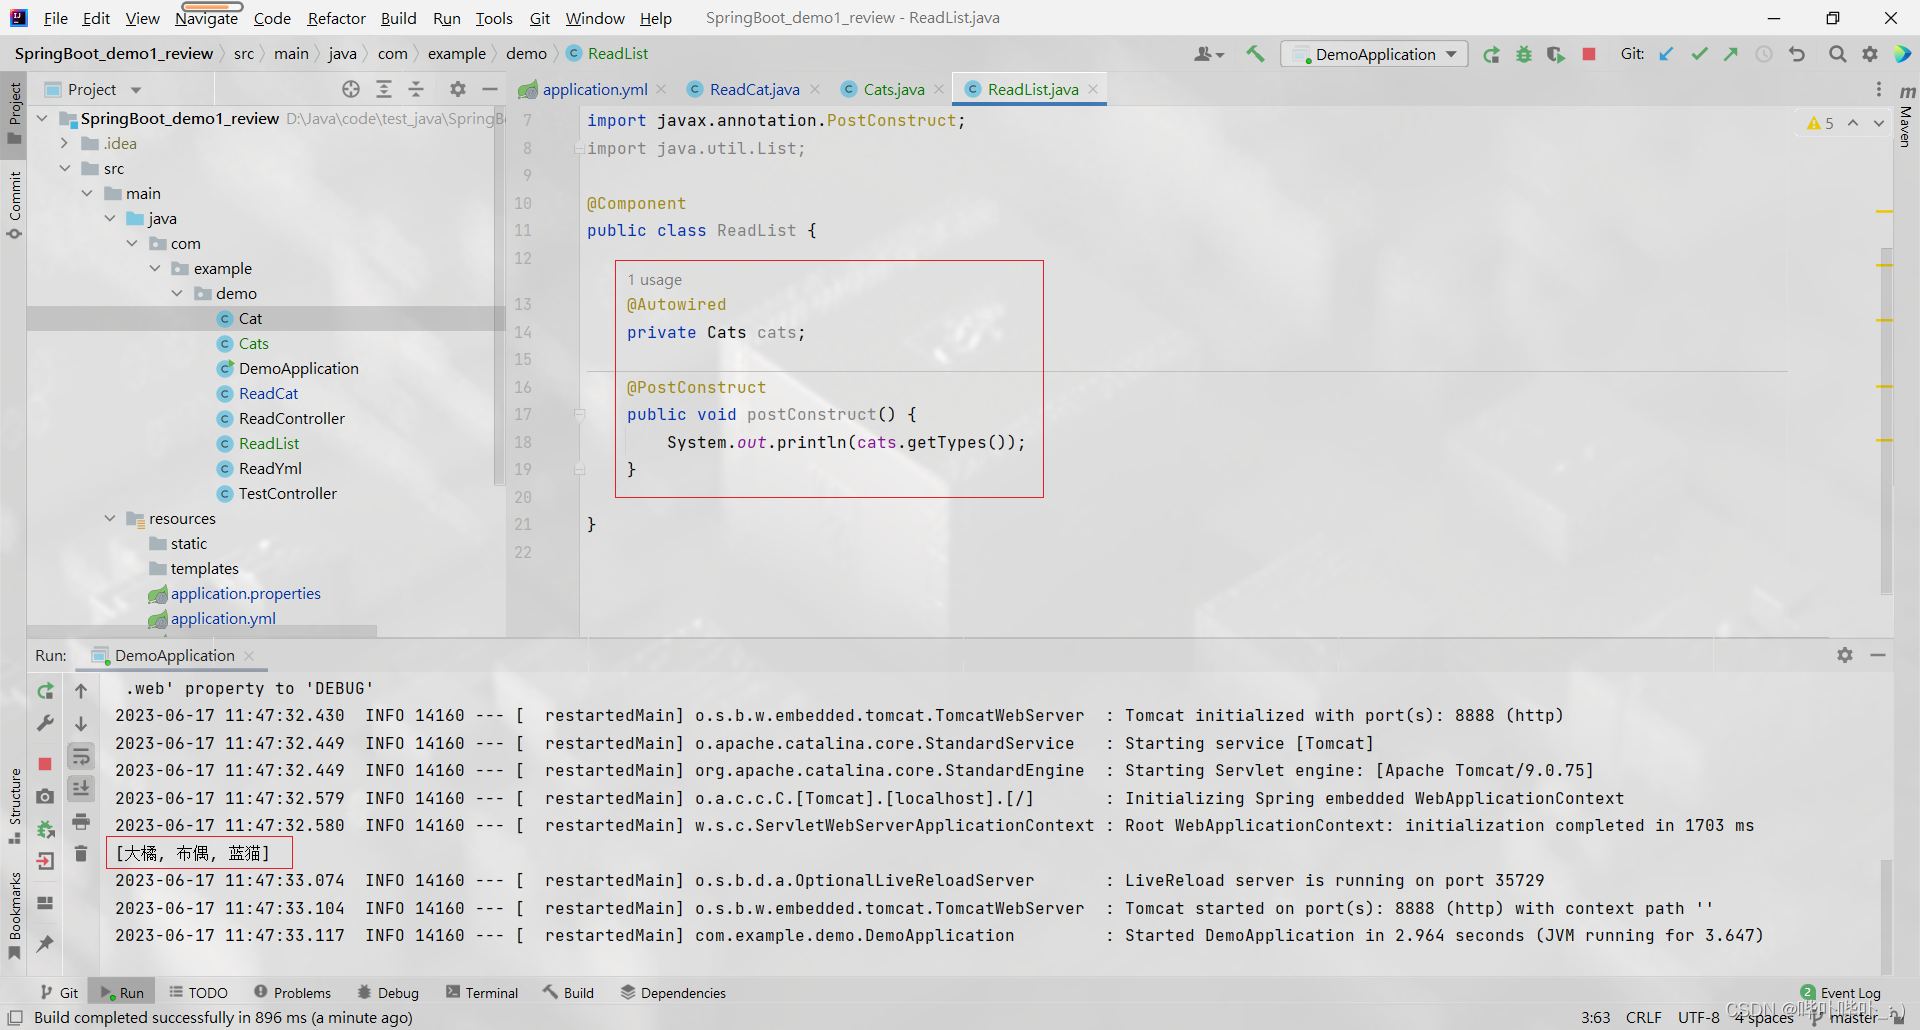
Task: Rerun application in Run panel
Action: coord(45,691)
